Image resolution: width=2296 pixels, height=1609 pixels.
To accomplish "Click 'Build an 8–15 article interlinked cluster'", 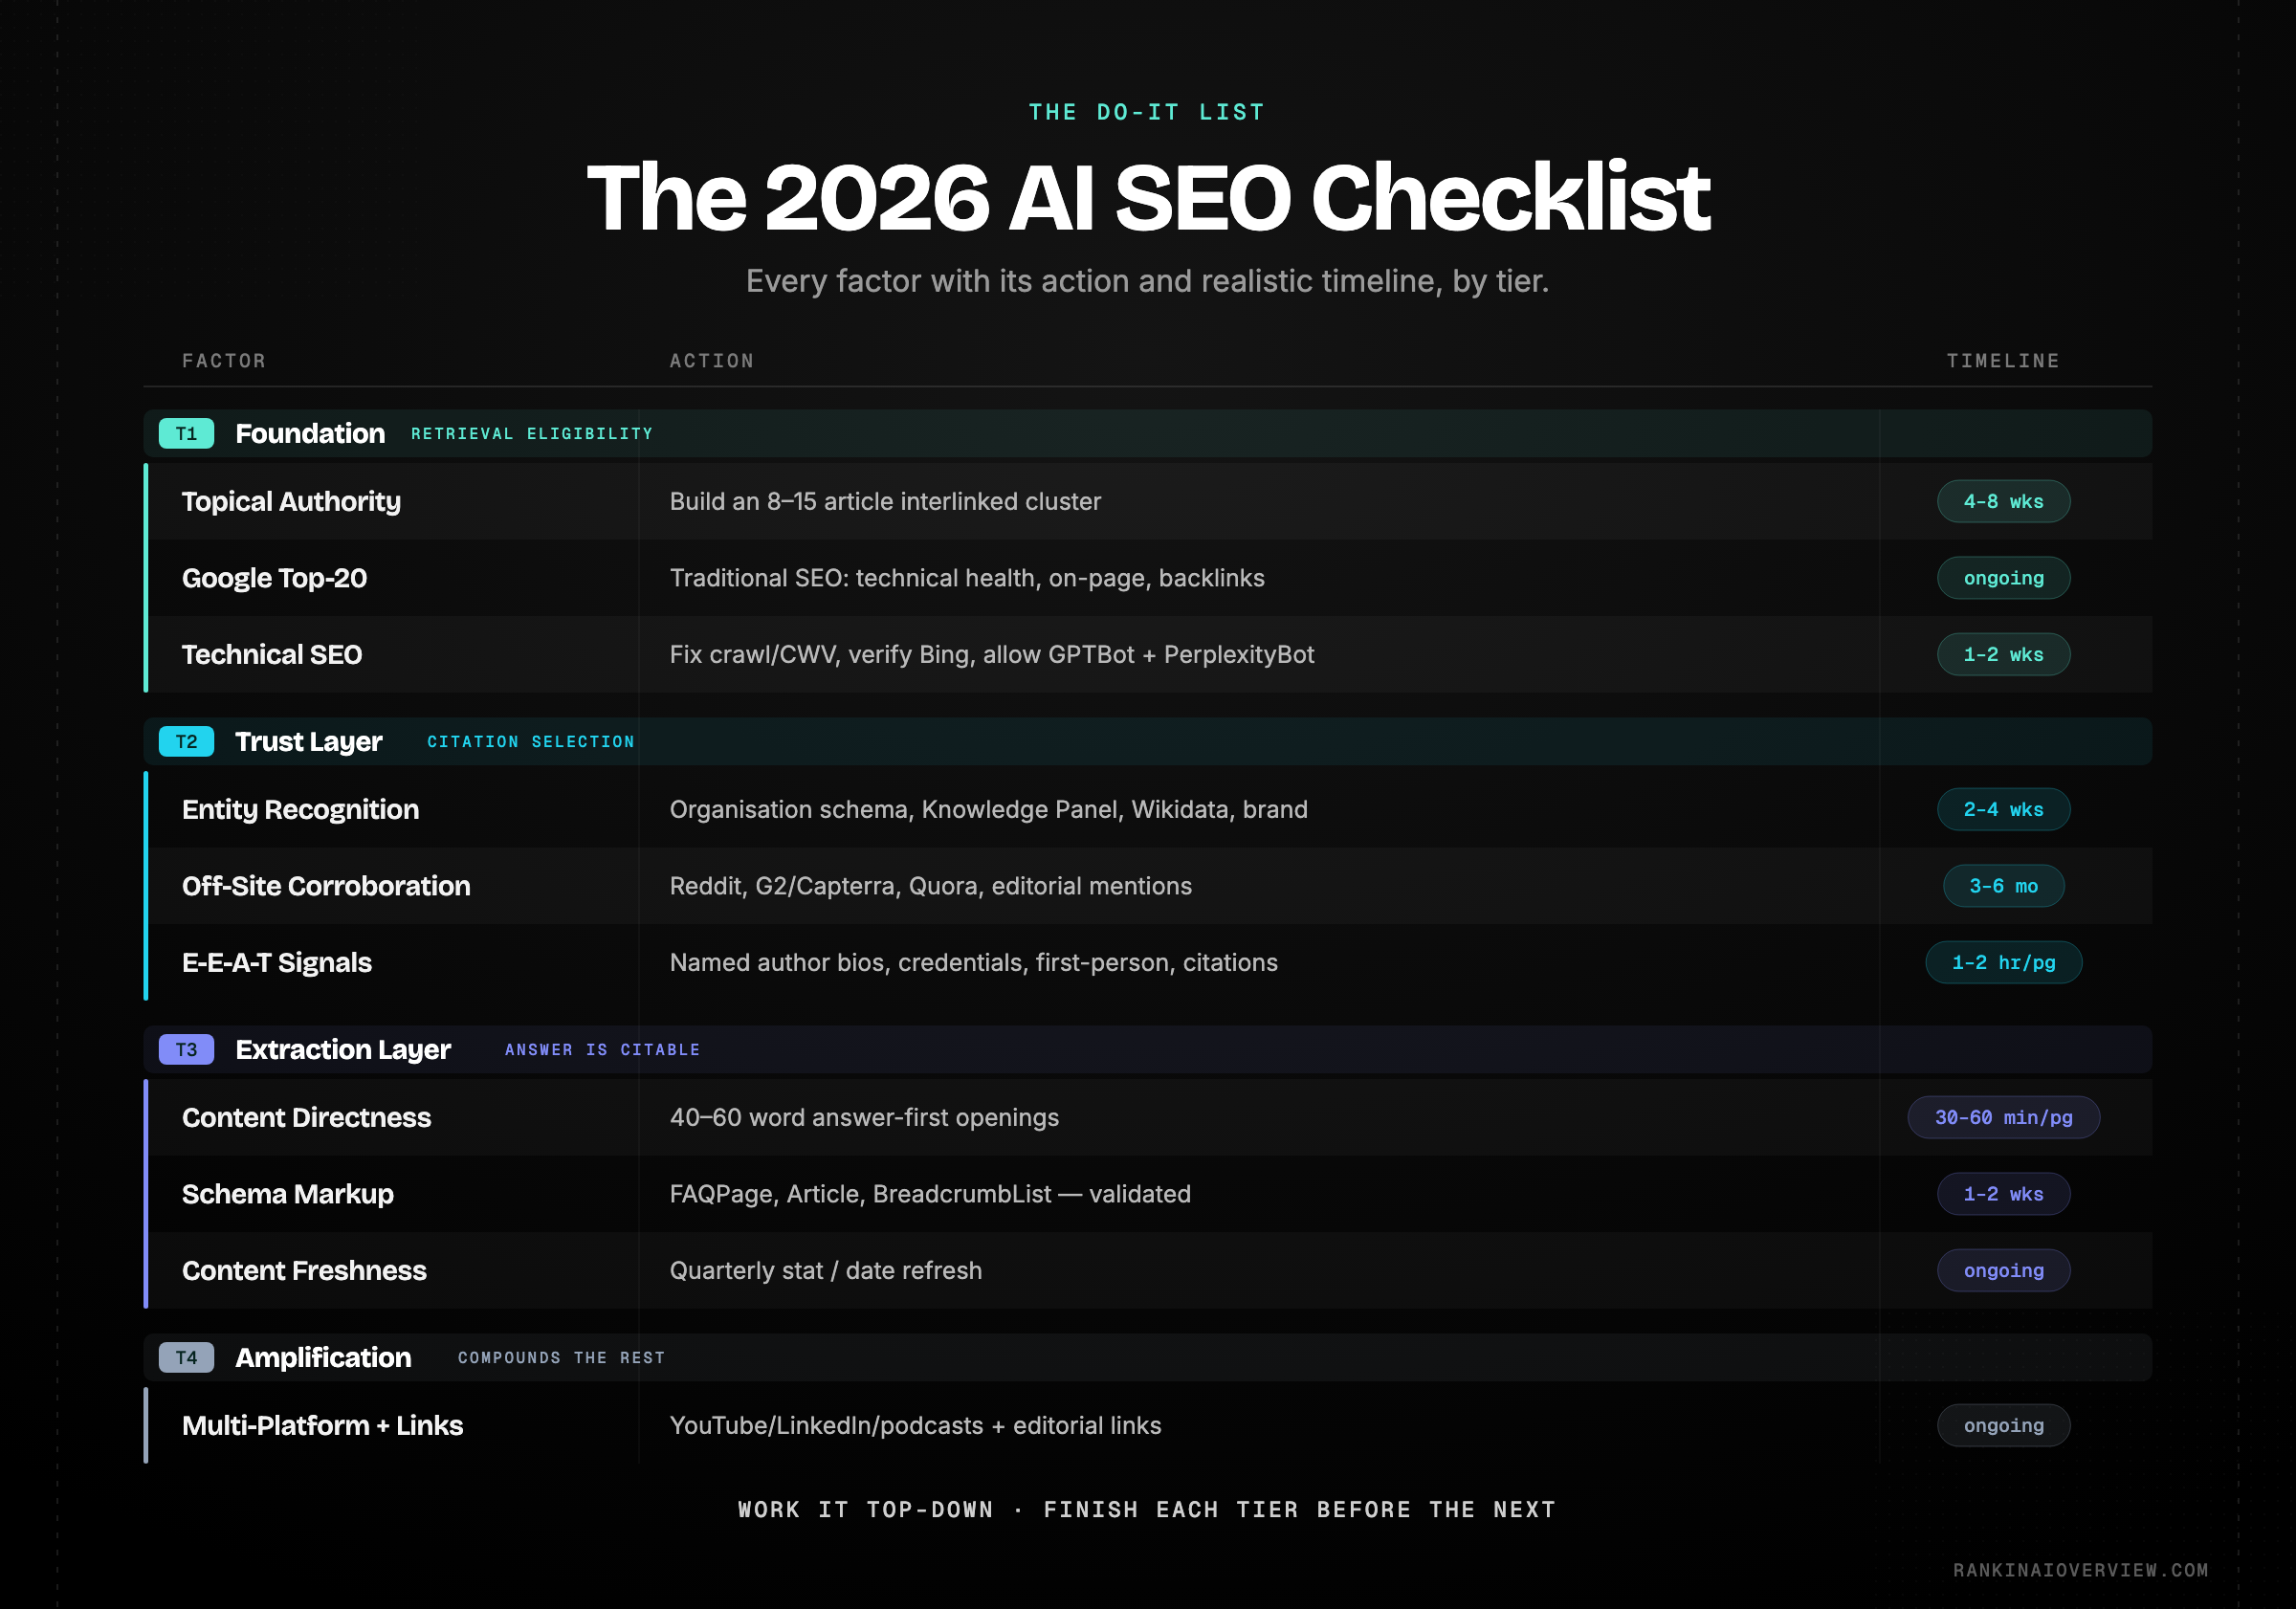I will [885, 501].
